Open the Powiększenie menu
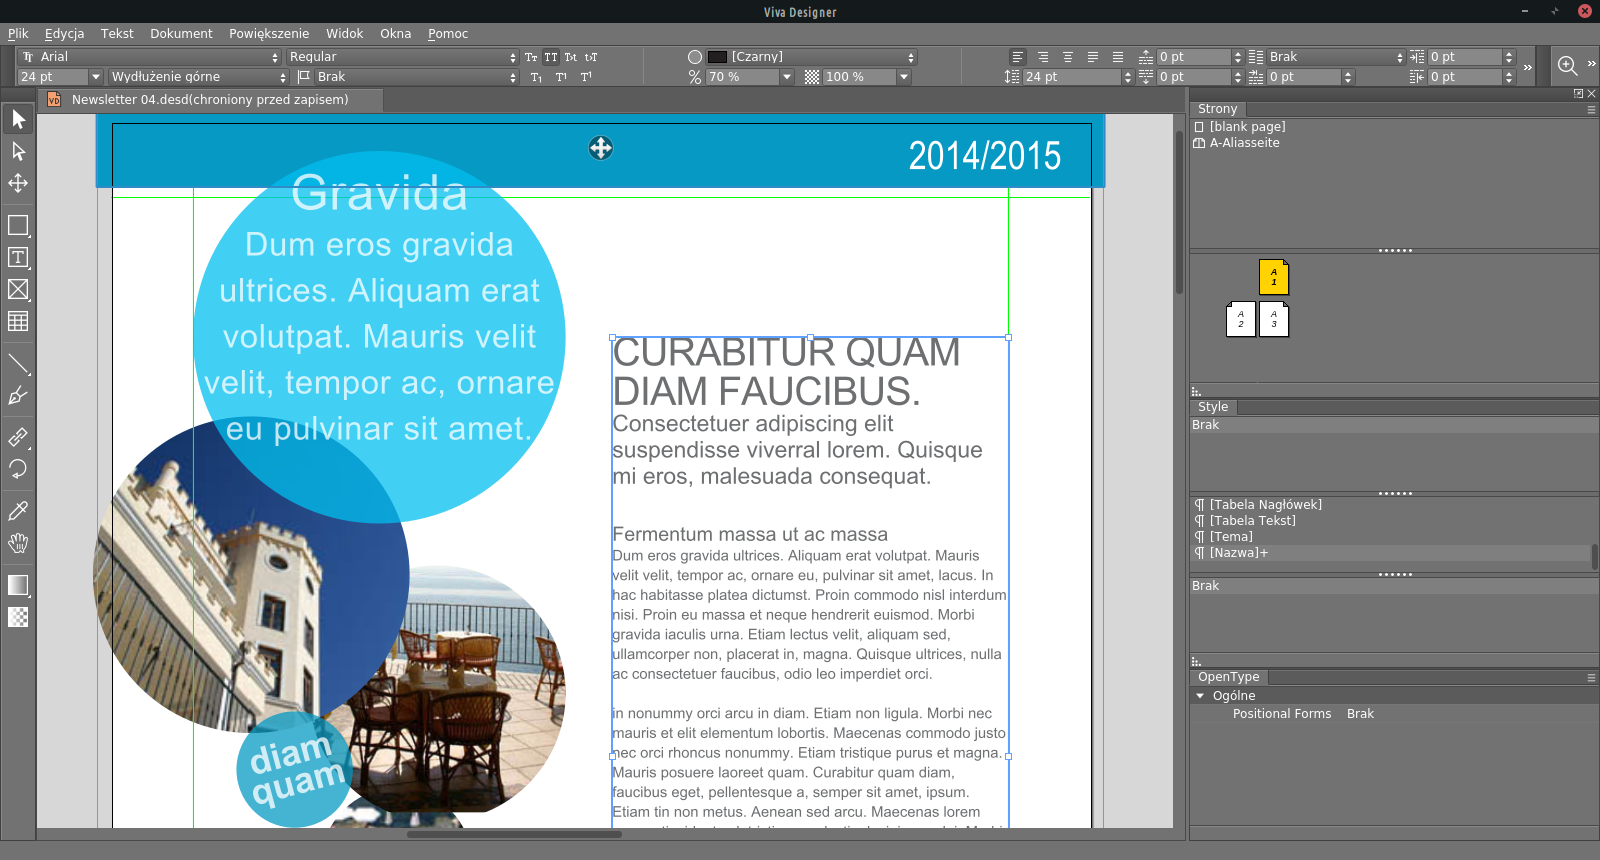This screenshot has width=1600, height=860. (269, 34)
